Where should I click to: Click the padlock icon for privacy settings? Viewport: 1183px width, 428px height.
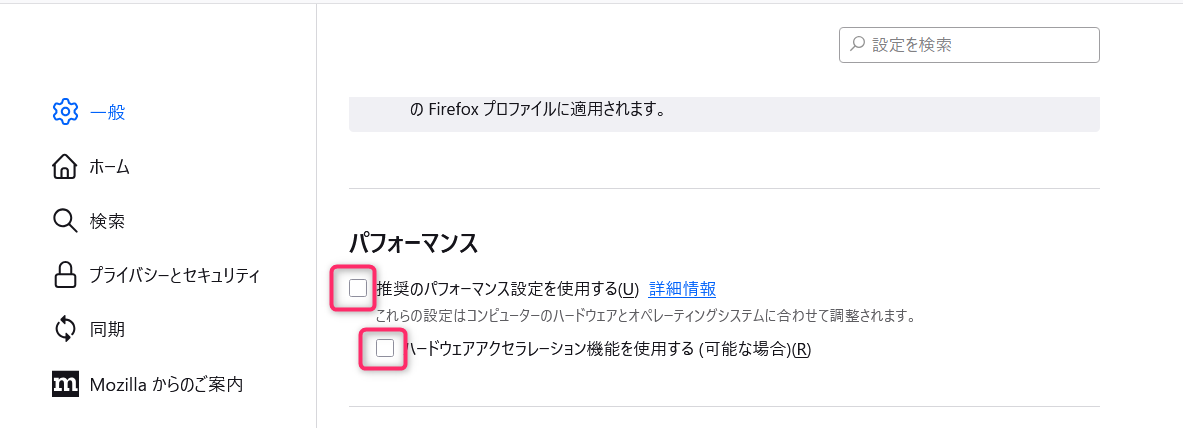[65, 274]
